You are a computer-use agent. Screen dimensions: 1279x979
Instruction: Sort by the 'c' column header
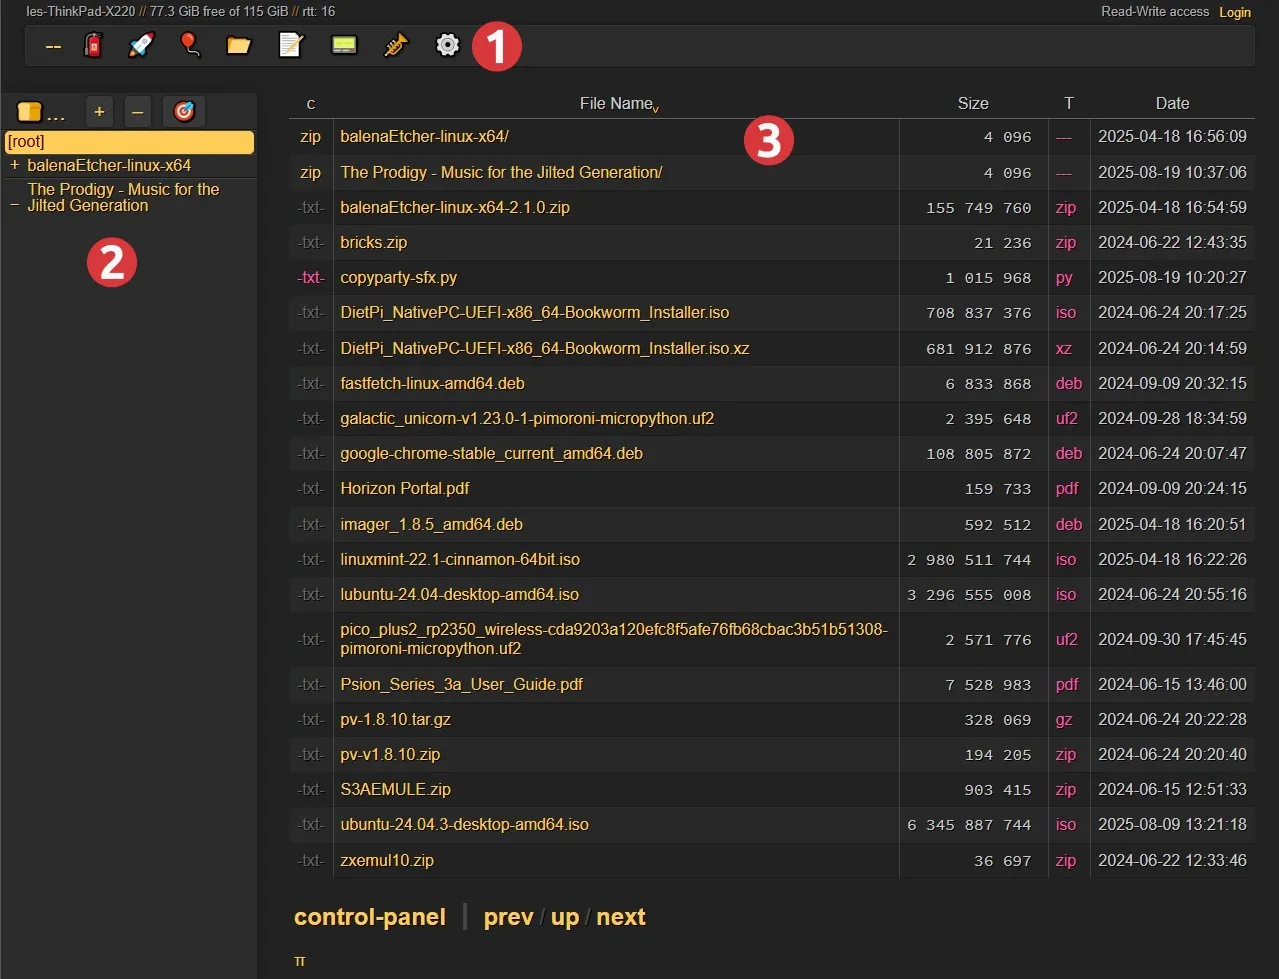(311, 104)
